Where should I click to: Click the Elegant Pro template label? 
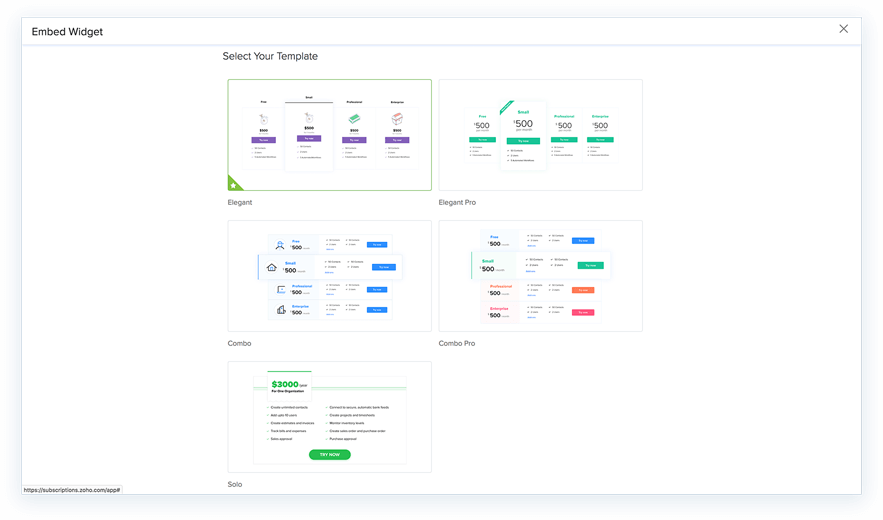tap(457, 202)
